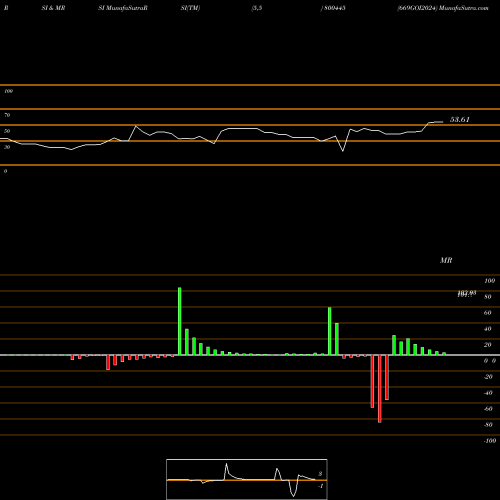Select the longest red MR histogram bar
Viewport: 500px width, 500px height.
380,389
